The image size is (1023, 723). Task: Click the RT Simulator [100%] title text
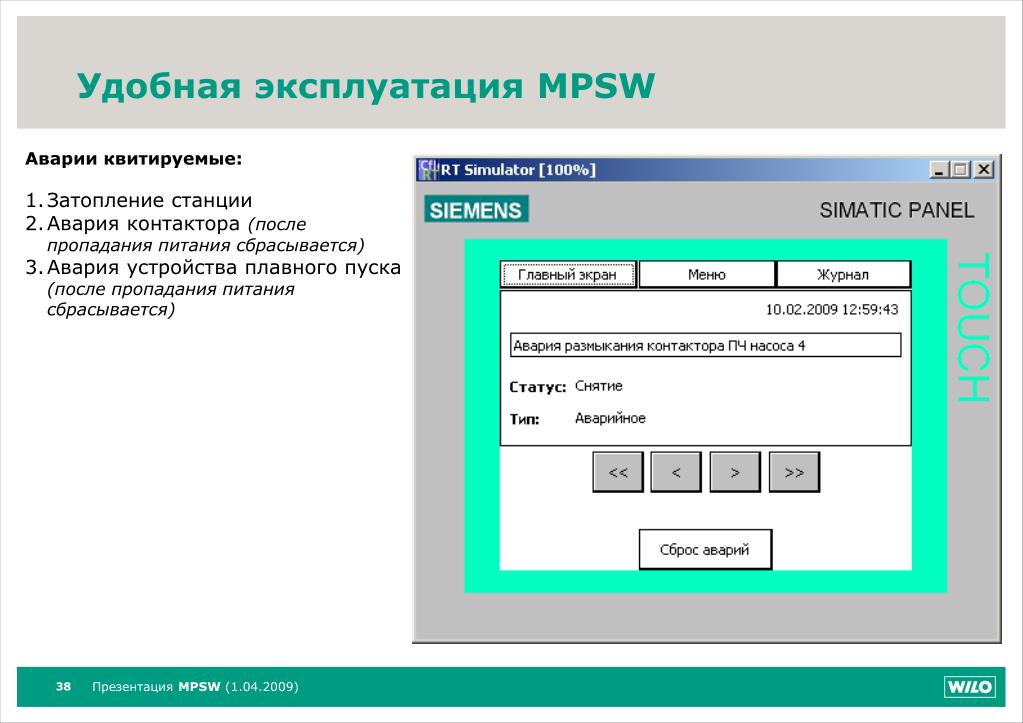click(x=518, y=170)
